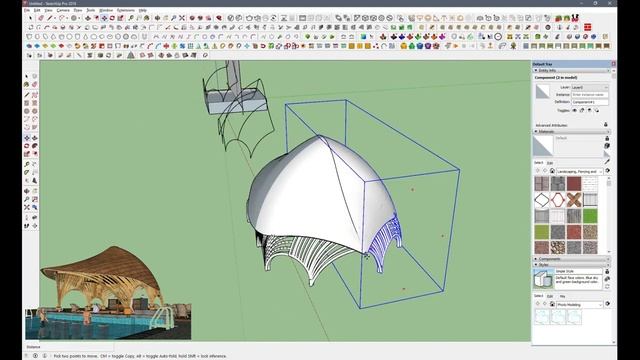Select the arrow tool in left toolbar
The width and height of the screenshot is (640, 360).
pyautogui.click(x=27, y=76)
